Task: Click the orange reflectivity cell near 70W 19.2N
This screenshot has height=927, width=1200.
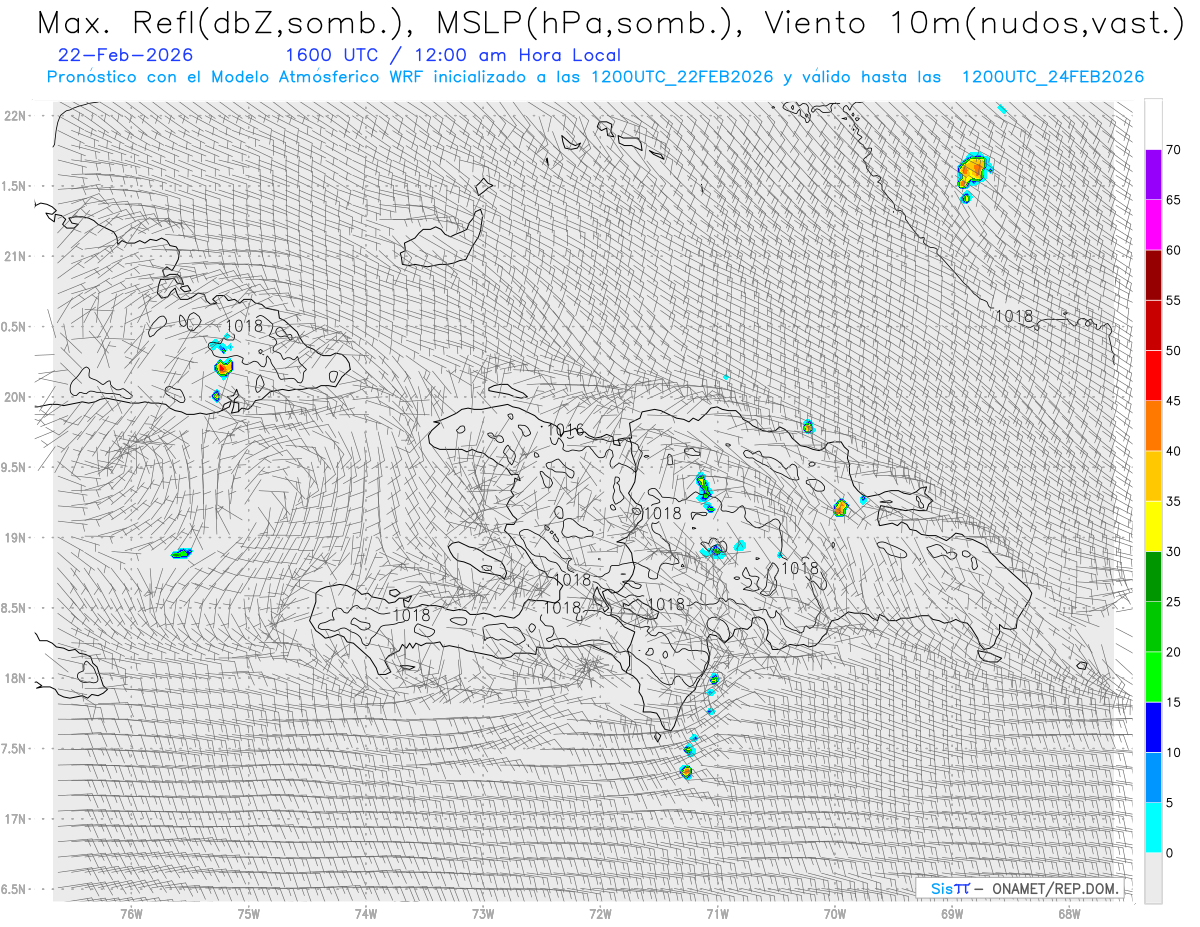Action: pyautogui.click(x=840, y=508)
